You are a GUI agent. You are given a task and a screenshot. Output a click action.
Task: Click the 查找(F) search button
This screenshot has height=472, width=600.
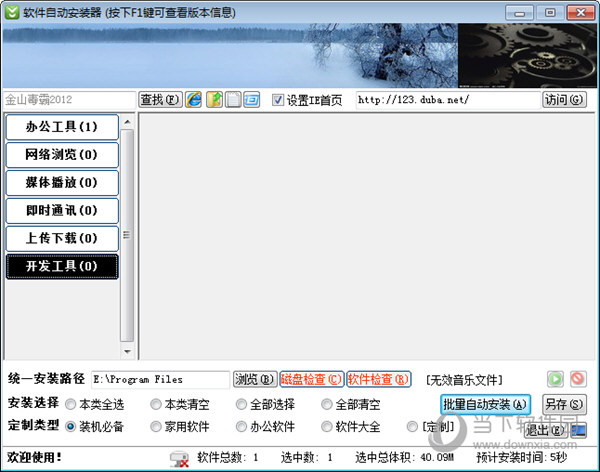pyautogui.click(x=160, y=100)
